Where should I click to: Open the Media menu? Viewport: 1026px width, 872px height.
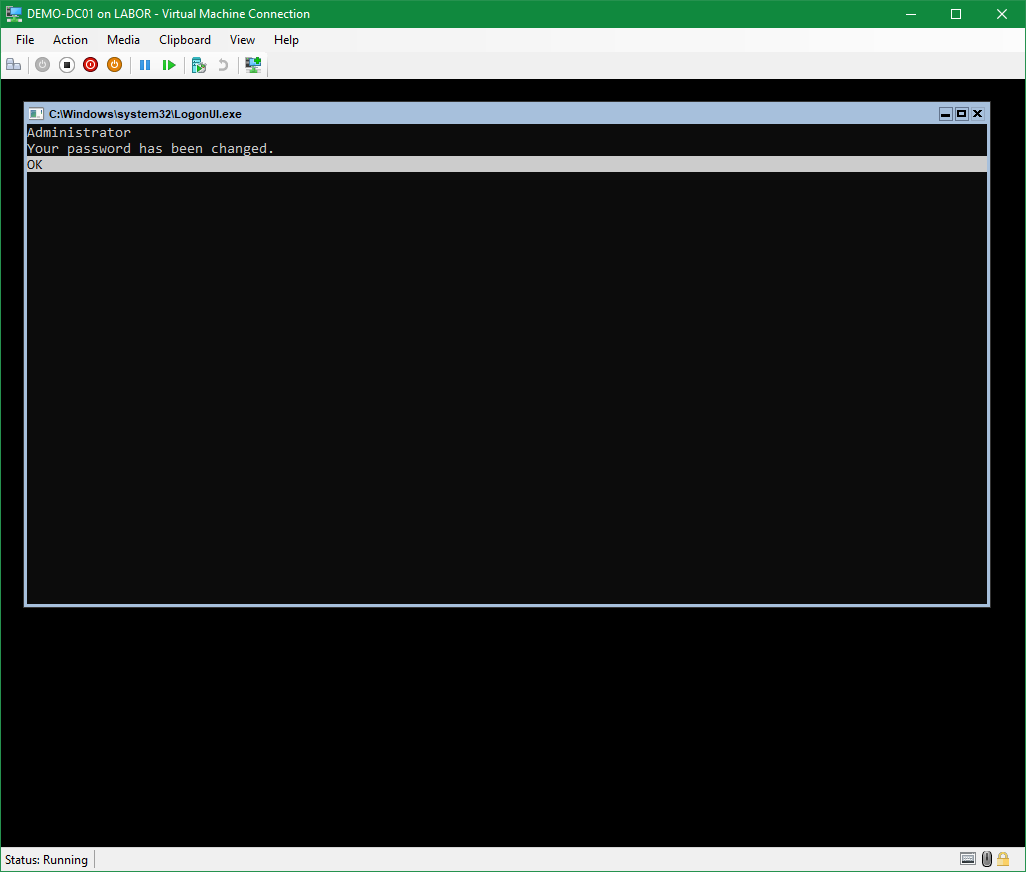click(123, 40)
